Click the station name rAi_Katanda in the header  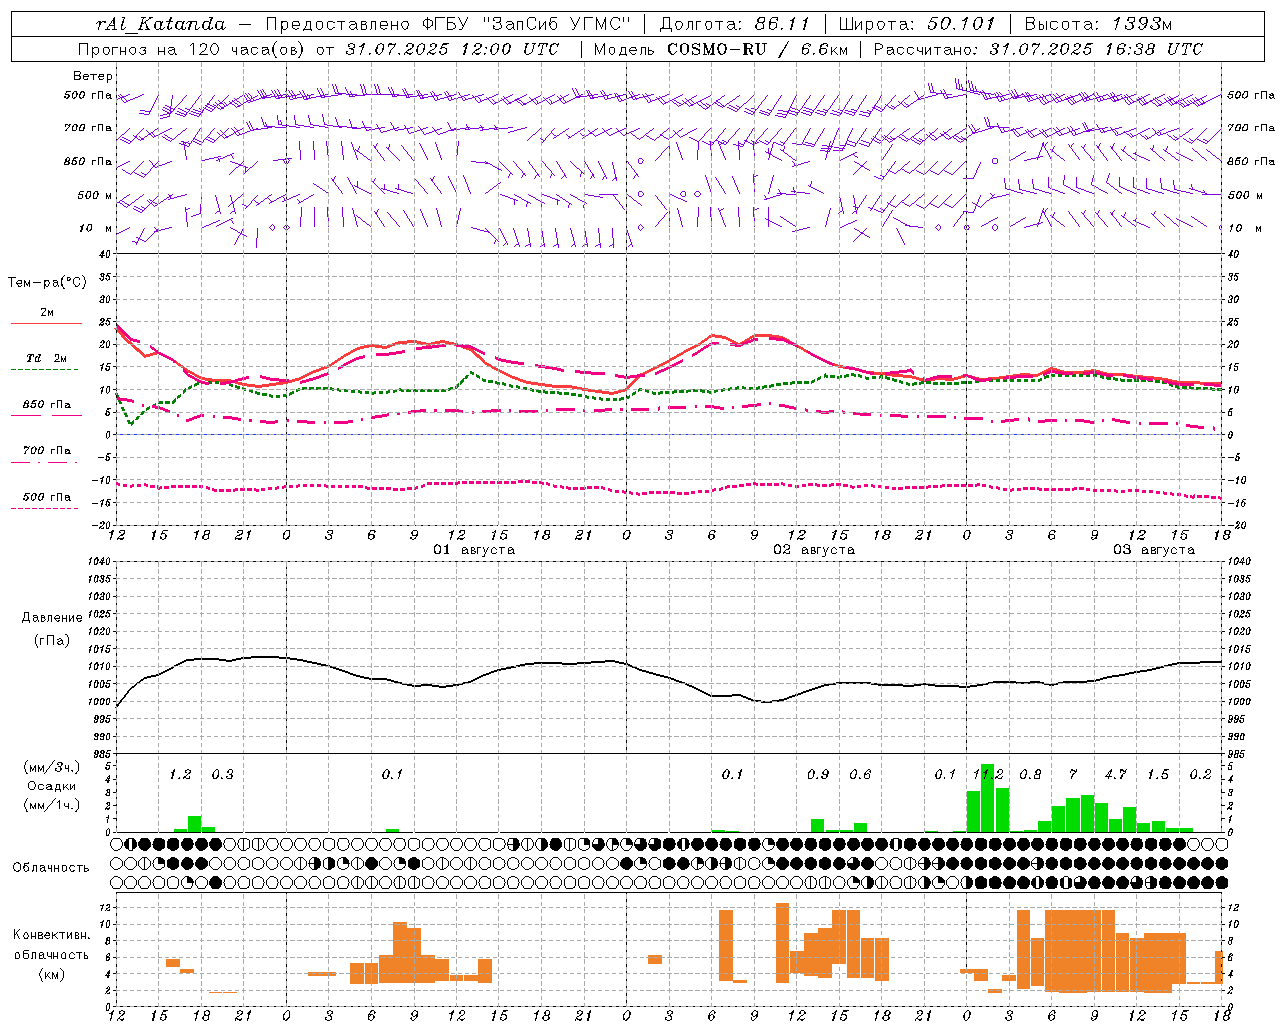click(161, 24)
